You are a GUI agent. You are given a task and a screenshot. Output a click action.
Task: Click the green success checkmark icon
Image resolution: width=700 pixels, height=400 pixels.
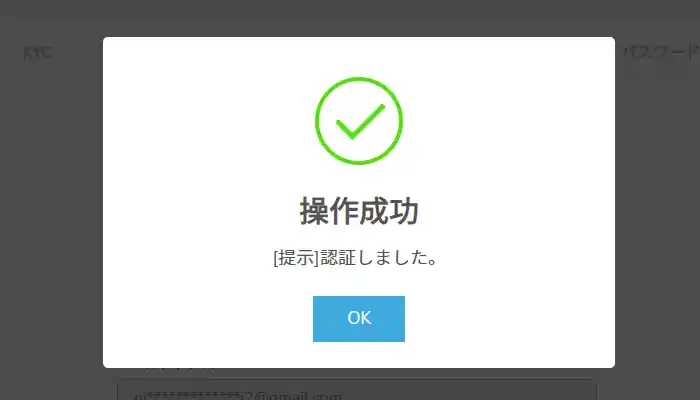click(360, 122)
